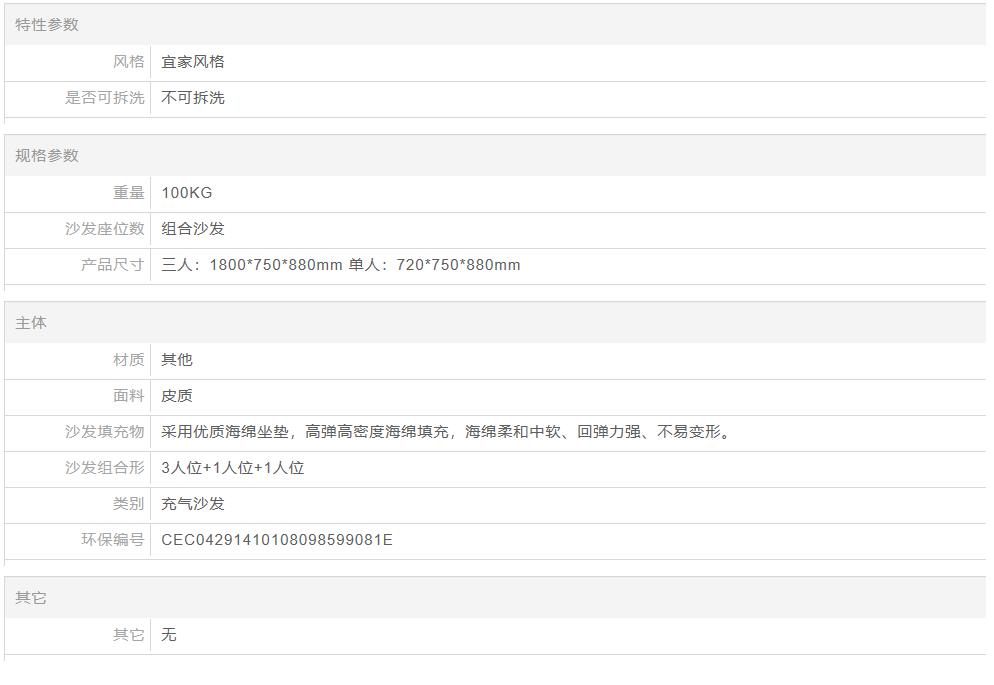Select the CEC environmental code number

tap(277, 540)
